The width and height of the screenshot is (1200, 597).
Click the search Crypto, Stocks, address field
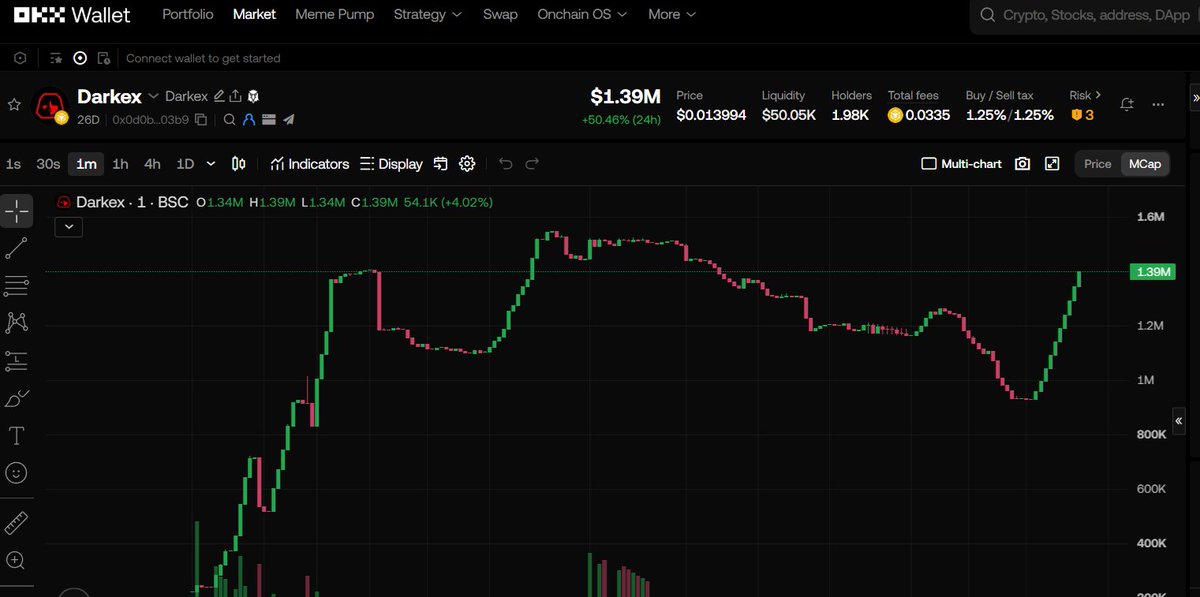pyautogui.click(x=1086, y=15)
